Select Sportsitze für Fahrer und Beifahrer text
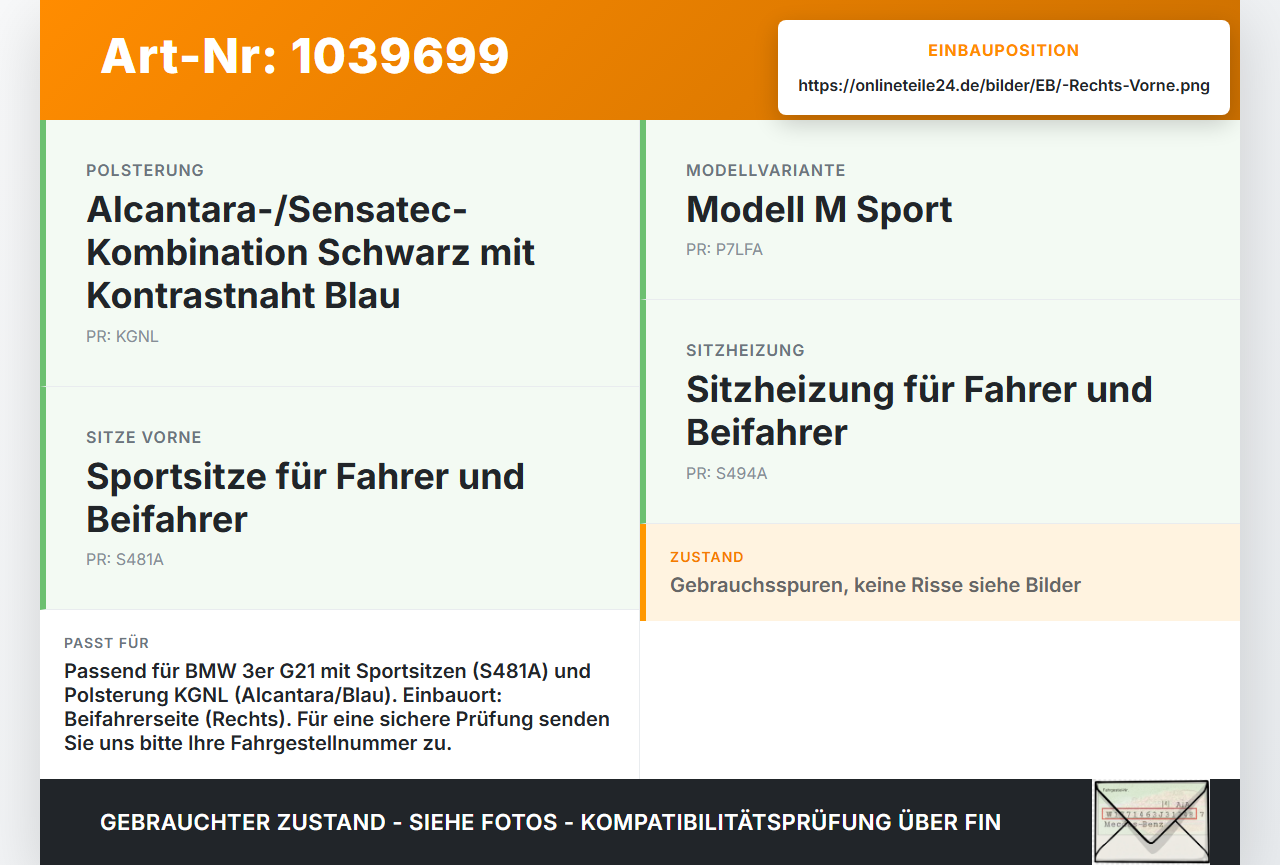1280x865 pixels. pyautogui.click(x=305, y=497)
